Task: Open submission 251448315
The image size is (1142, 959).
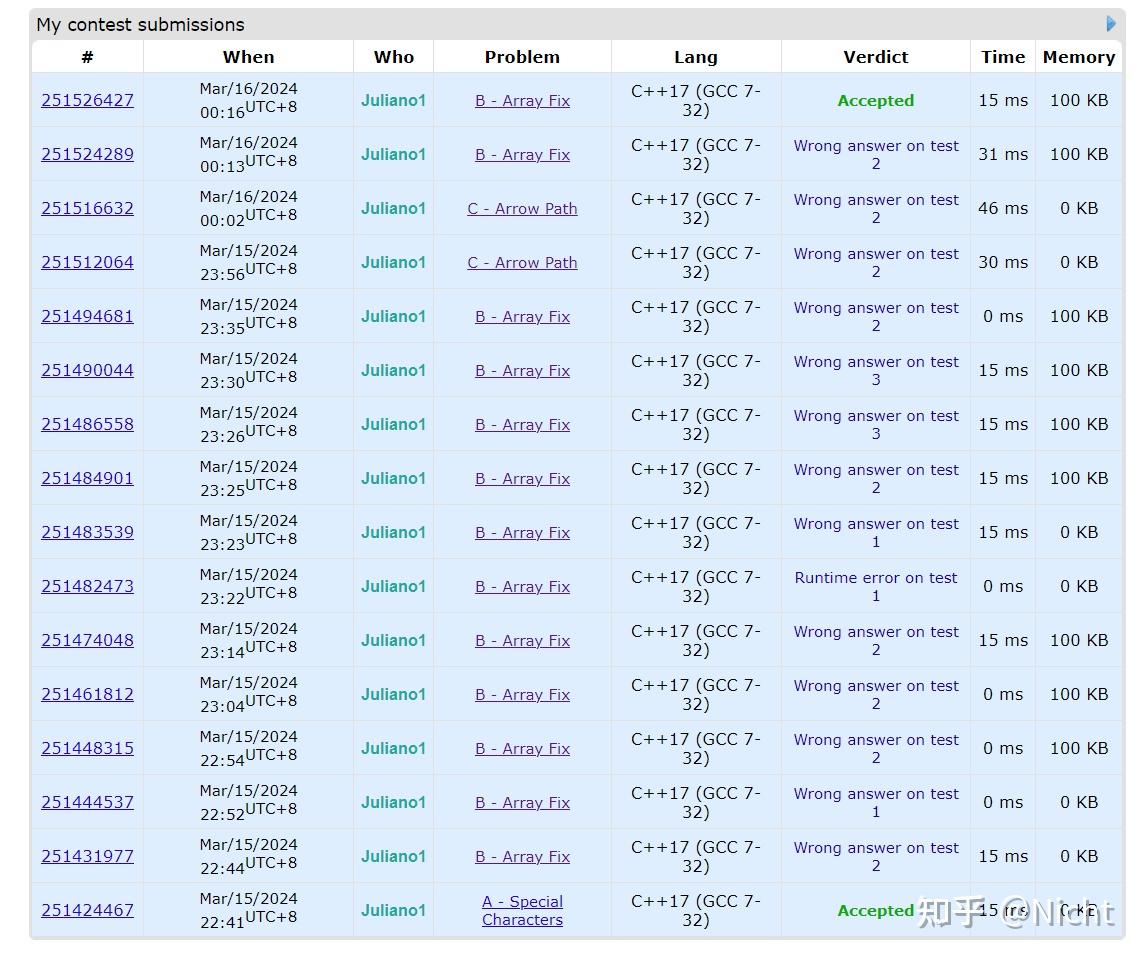Action: click(87, 748)
